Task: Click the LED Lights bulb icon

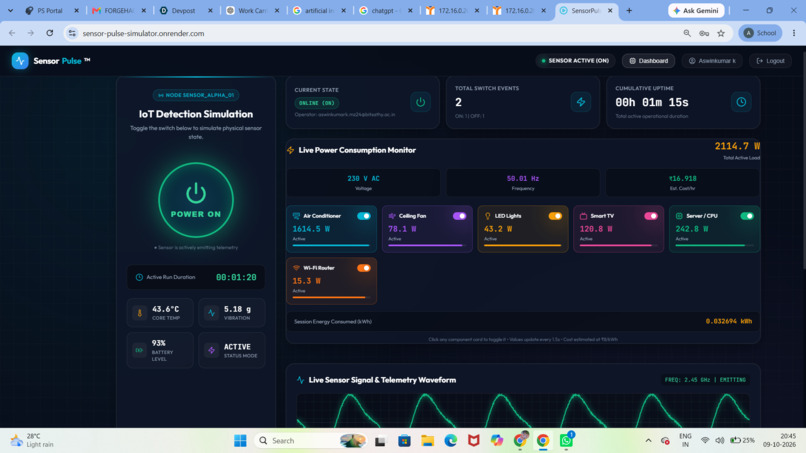Action: click(x=487, y=216)
